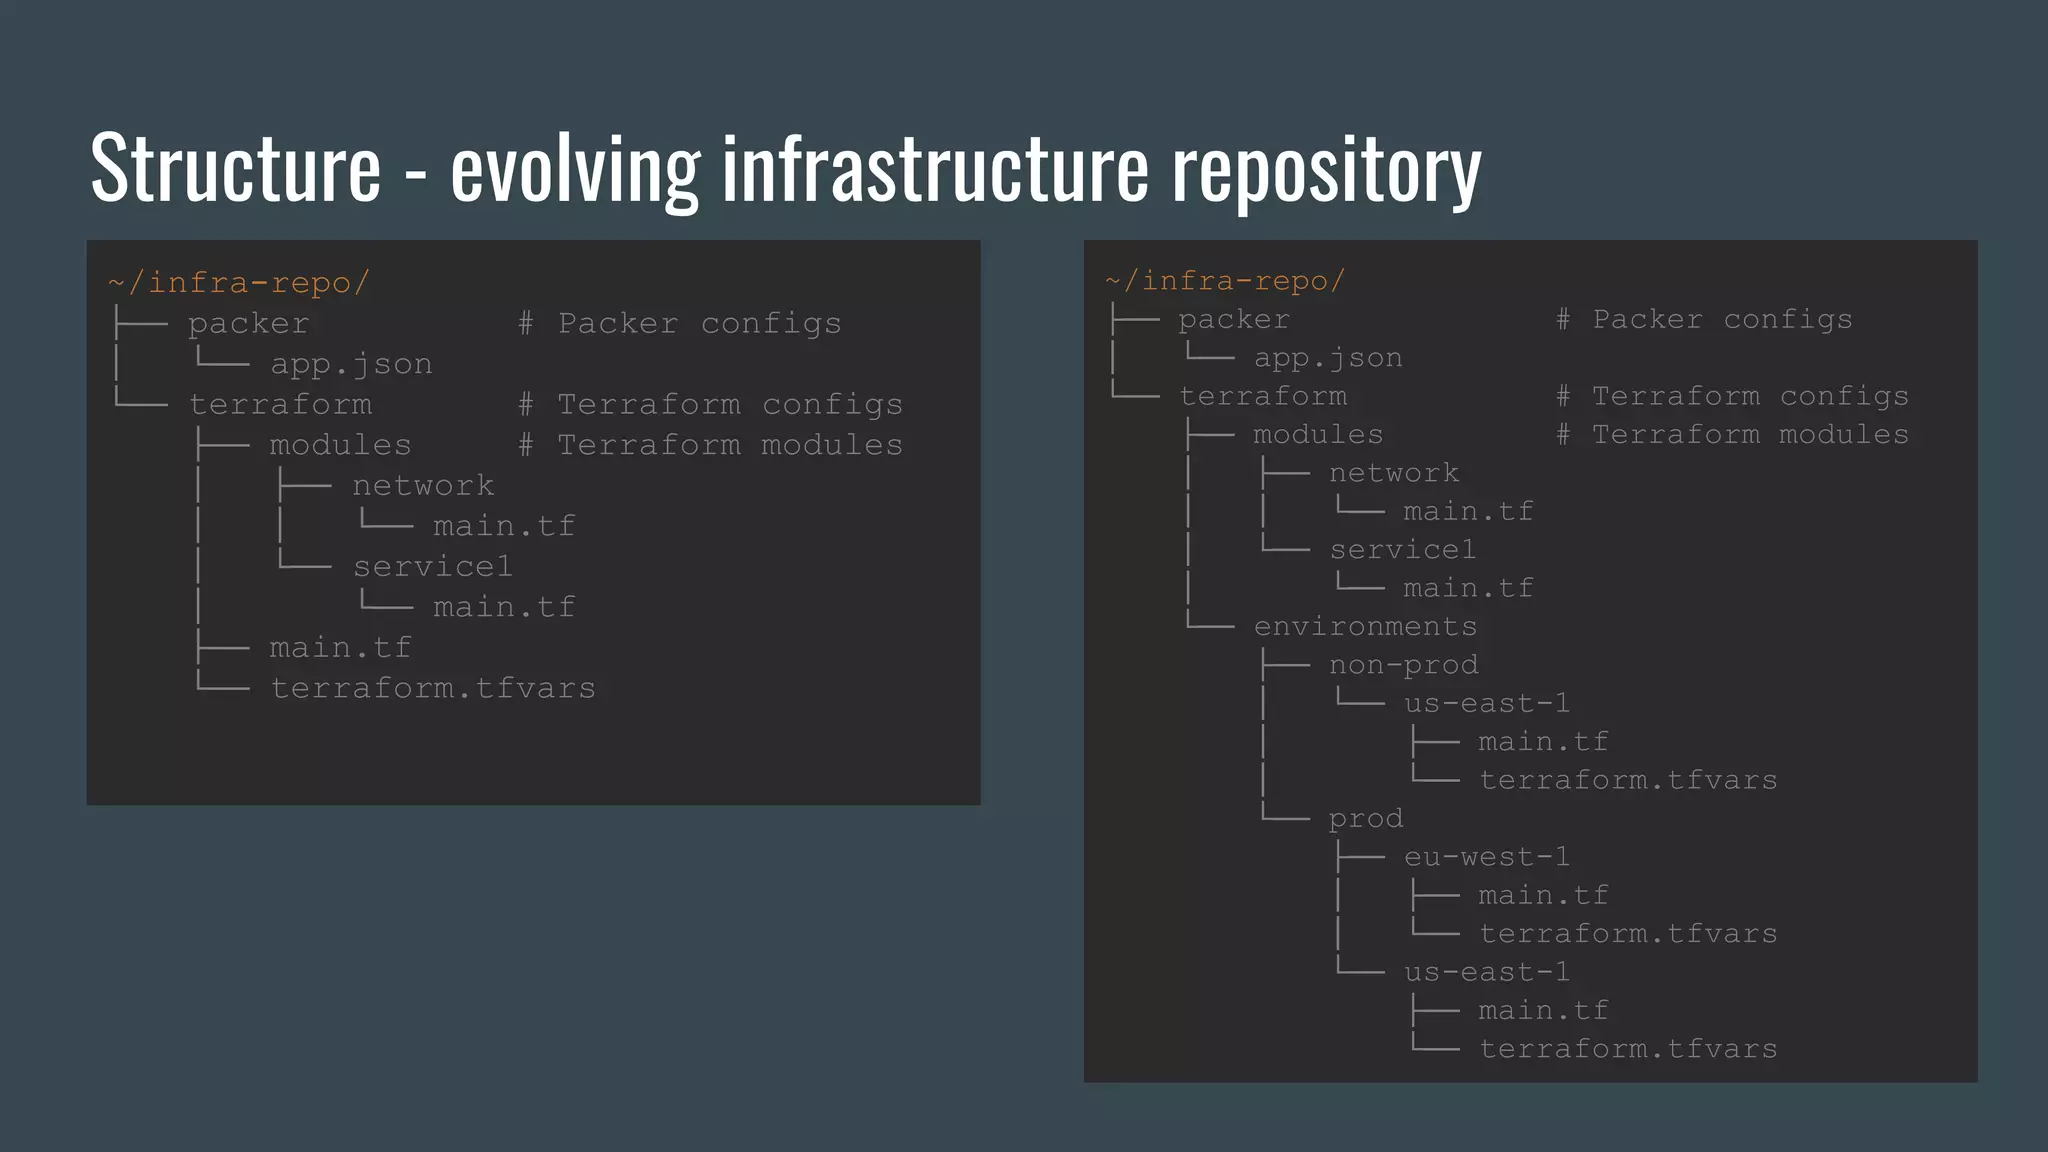2048x1152 pixels.
Task: Click 'prod' folder in right tree
Action: click(x=1365, y=819)
